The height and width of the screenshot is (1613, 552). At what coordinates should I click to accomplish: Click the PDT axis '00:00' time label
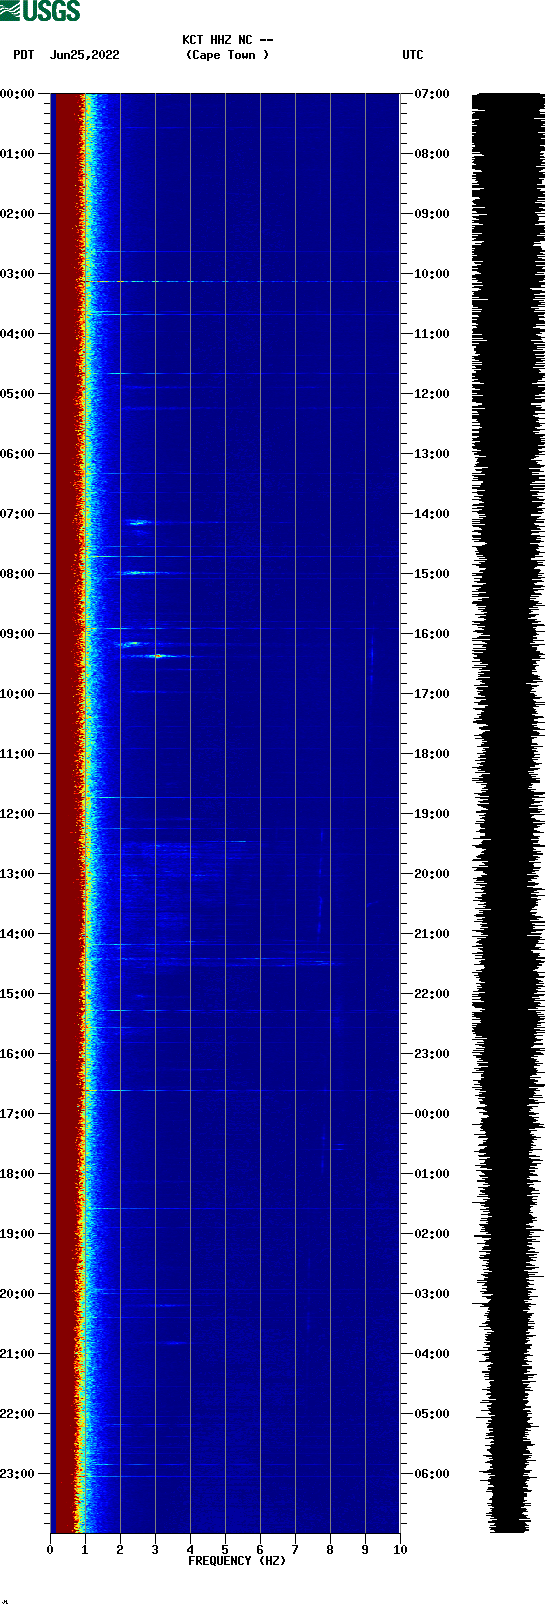tap(18, 94)
